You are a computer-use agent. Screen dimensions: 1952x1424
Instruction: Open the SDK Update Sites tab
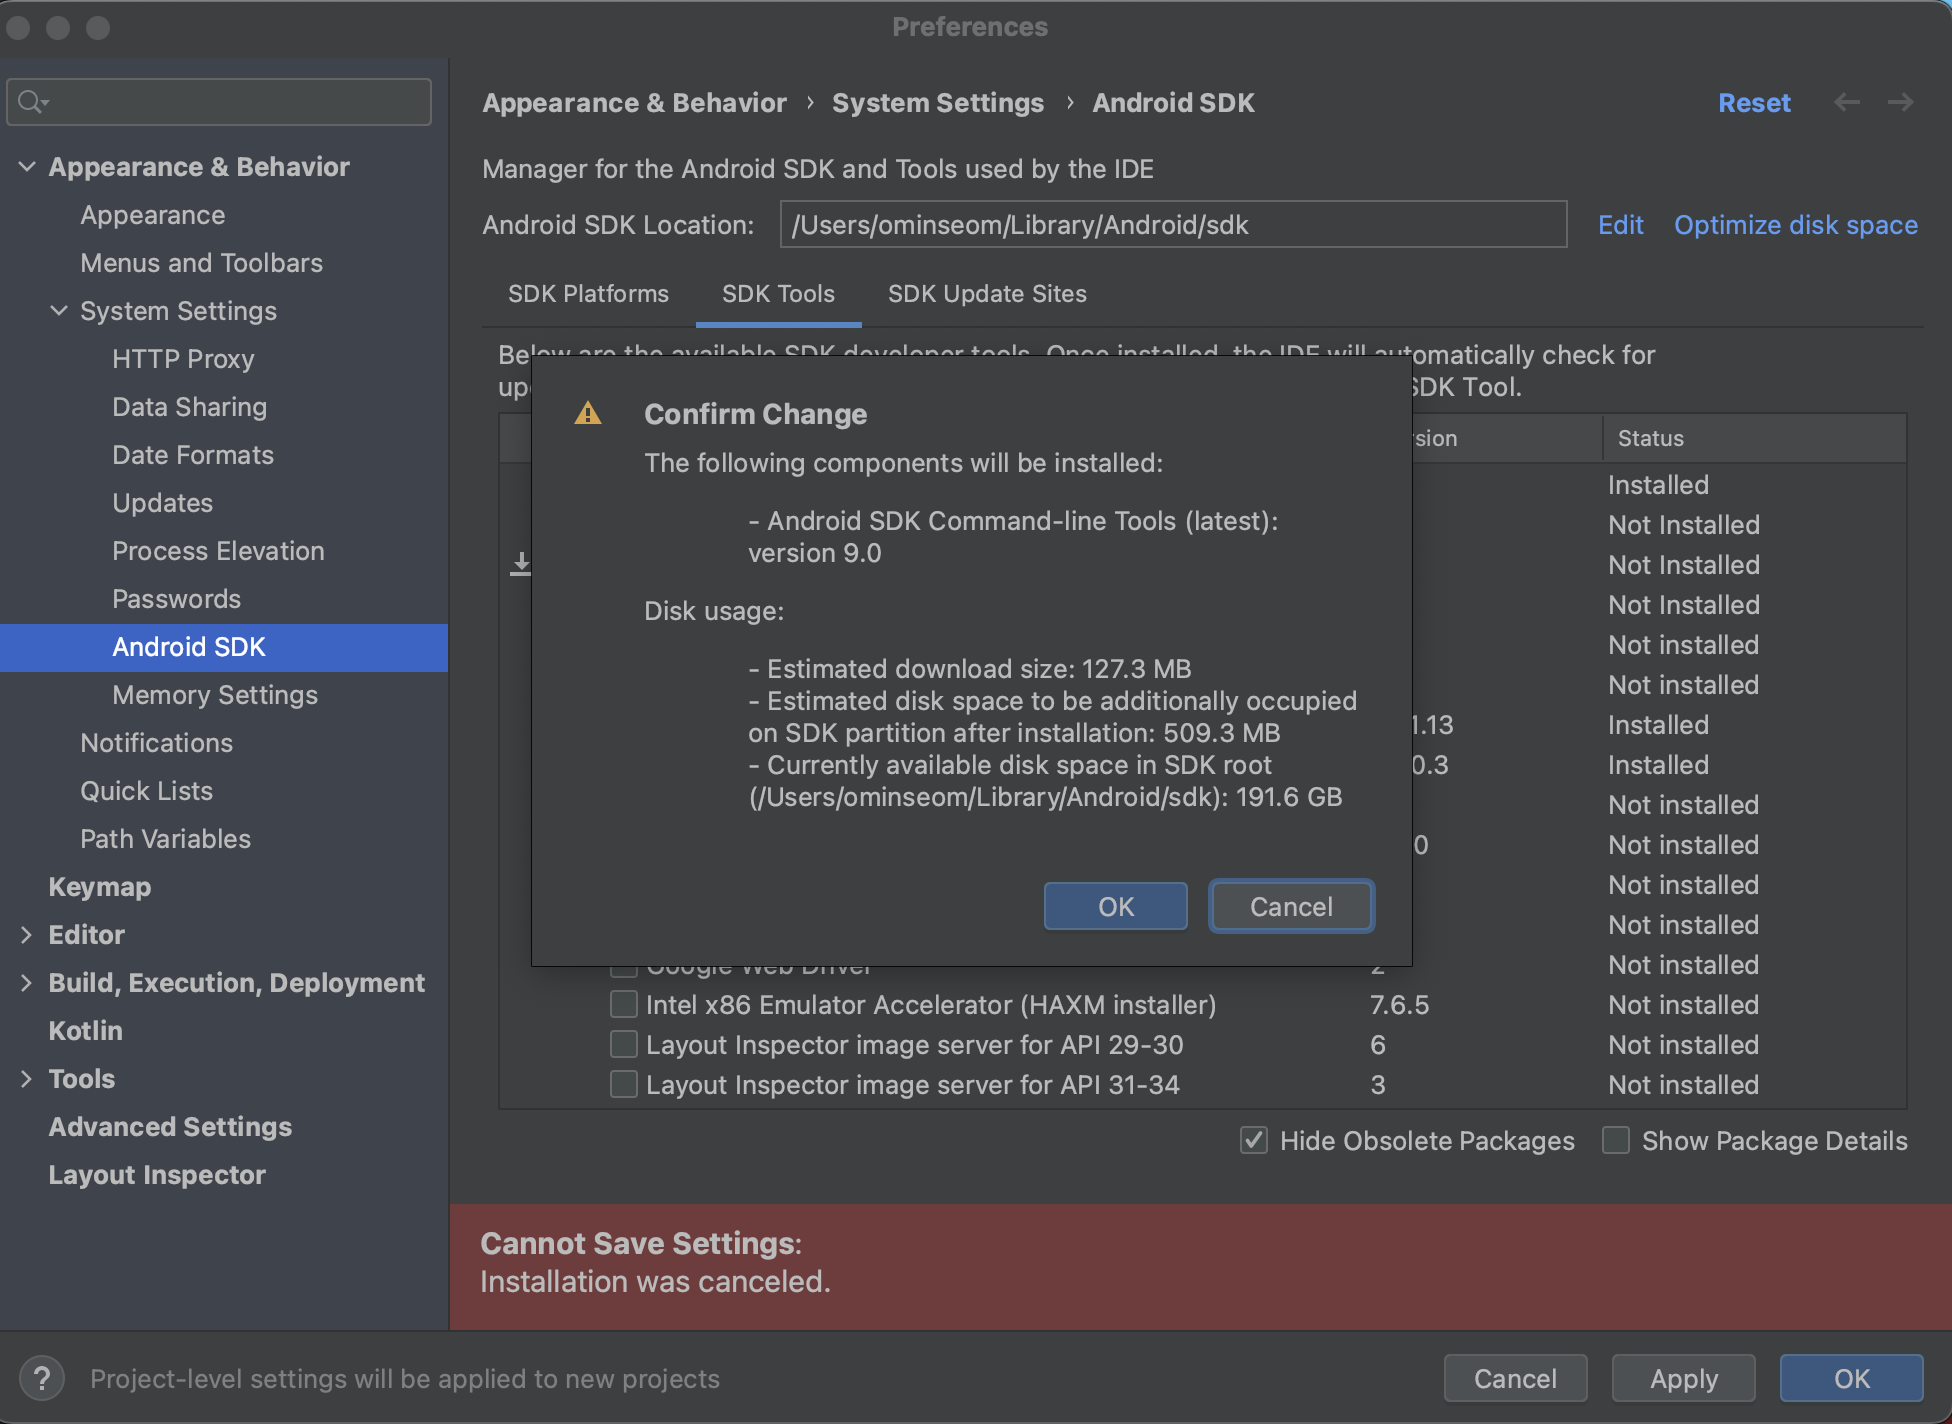(986, 293)
